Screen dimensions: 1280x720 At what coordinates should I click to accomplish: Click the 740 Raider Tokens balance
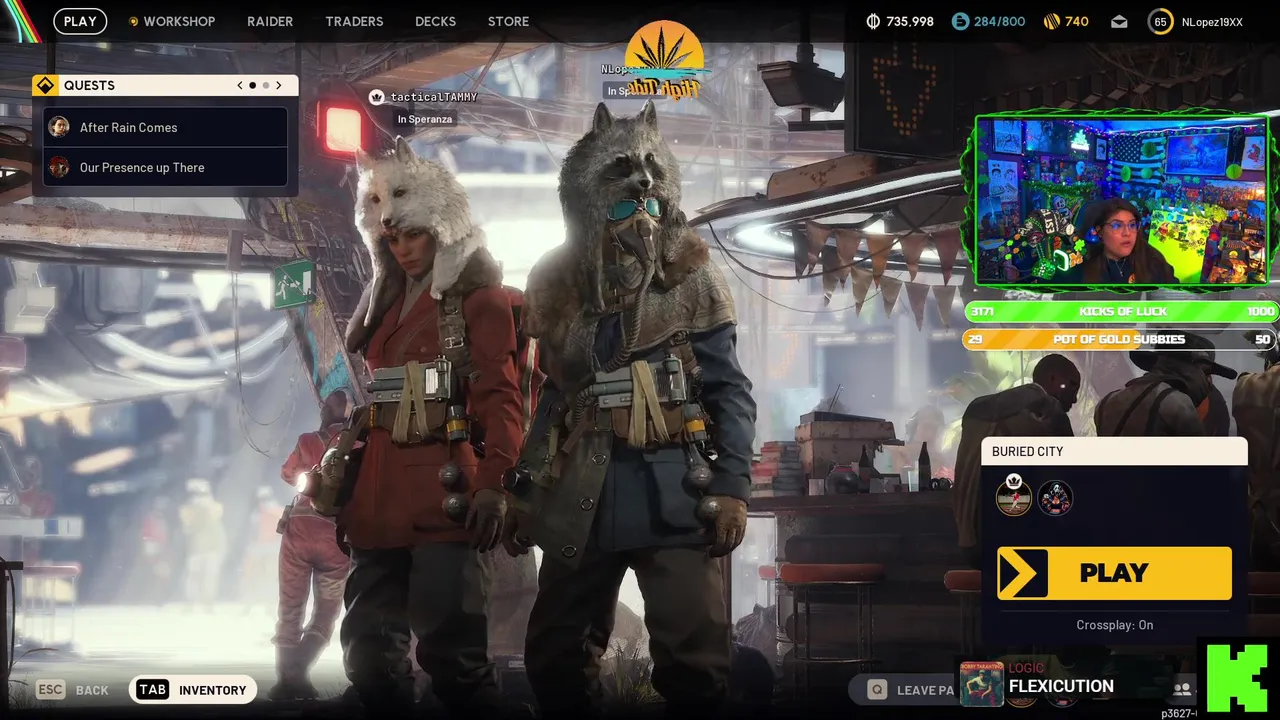pos(1077,21)
